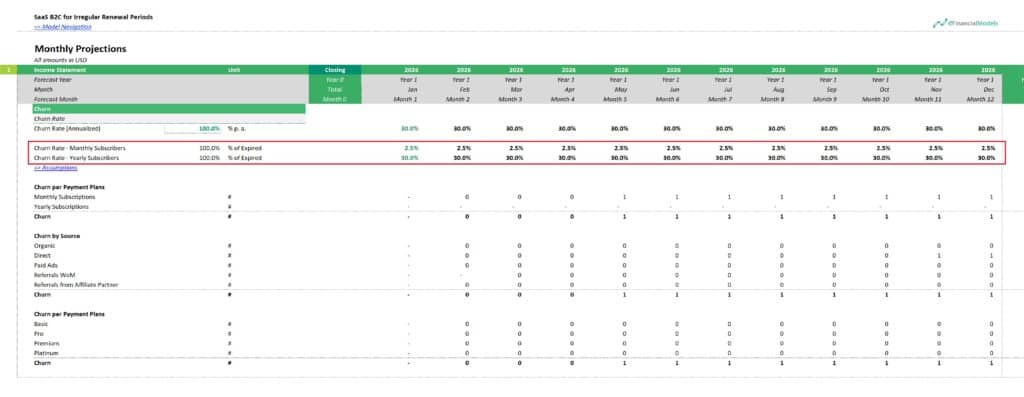The image size is (1024, 397).
Task: Click the eFinancialModels logo
Action: tap(965, 24)
